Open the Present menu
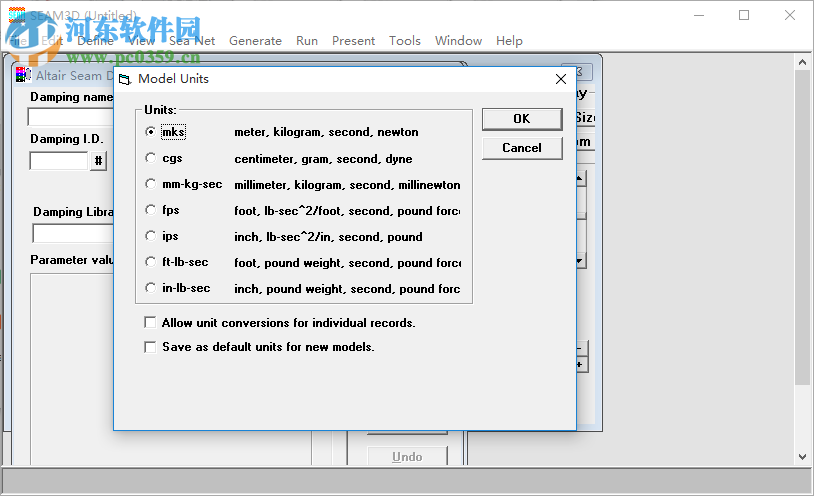This screenshot has height=496, width=814. click(353, 41)
